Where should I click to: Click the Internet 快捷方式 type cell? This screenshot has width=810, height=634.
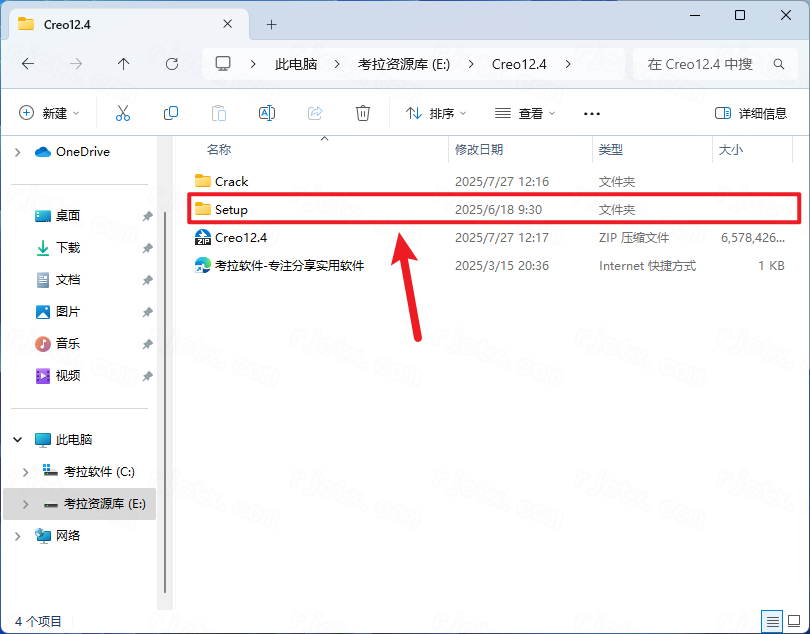coord(647,266)
